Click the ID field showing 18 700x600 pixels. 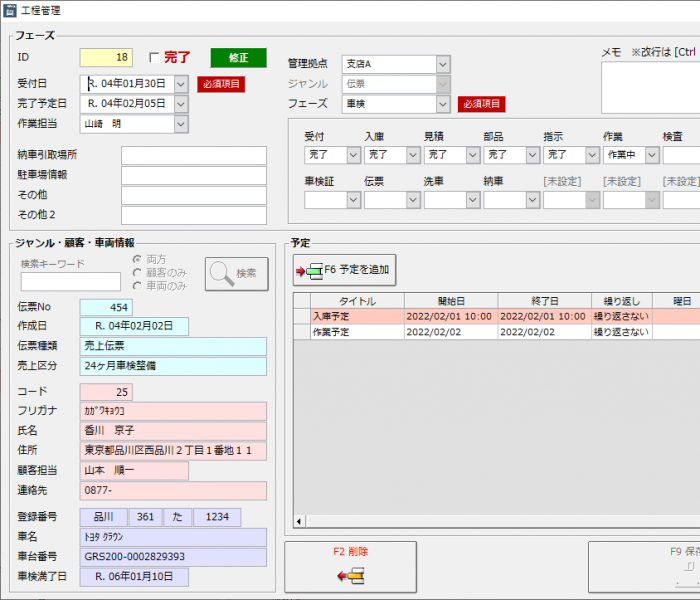tap(106, 58)
